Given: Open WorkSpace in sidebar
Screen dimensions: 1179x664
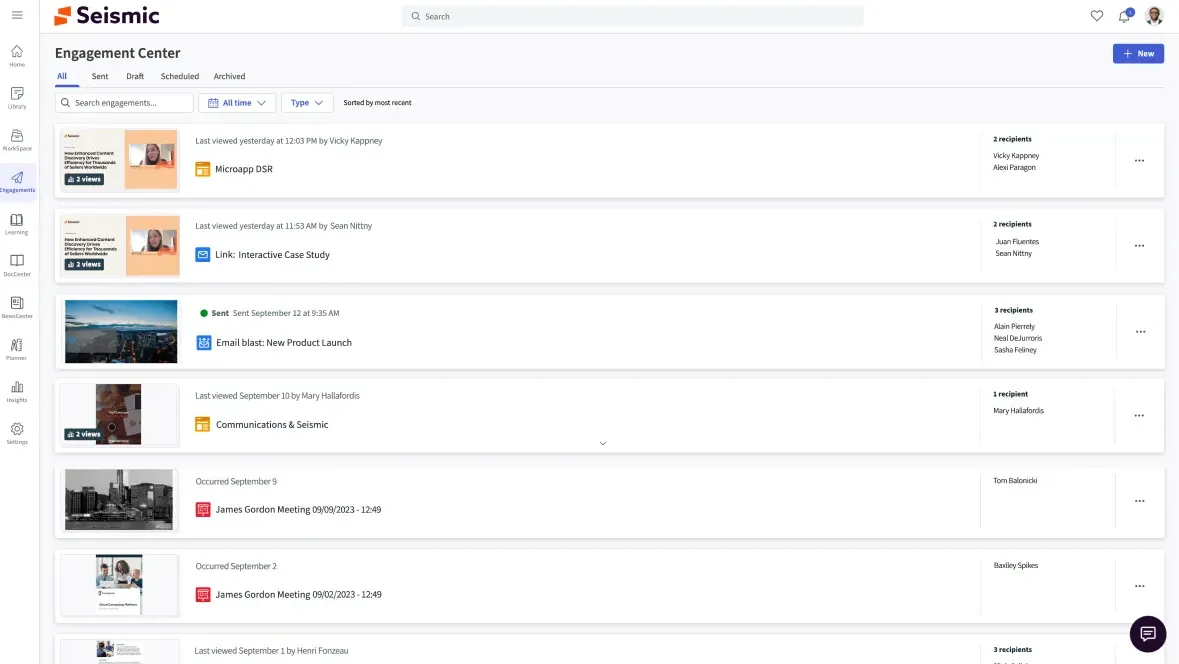Looking at the screenshot, I should 17,140.
